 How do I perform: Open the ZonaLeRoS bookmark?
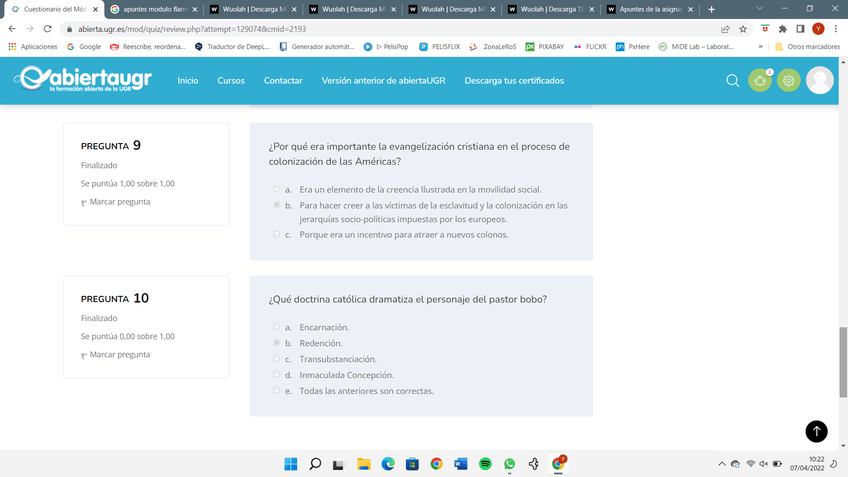click(x=493, y=47)
